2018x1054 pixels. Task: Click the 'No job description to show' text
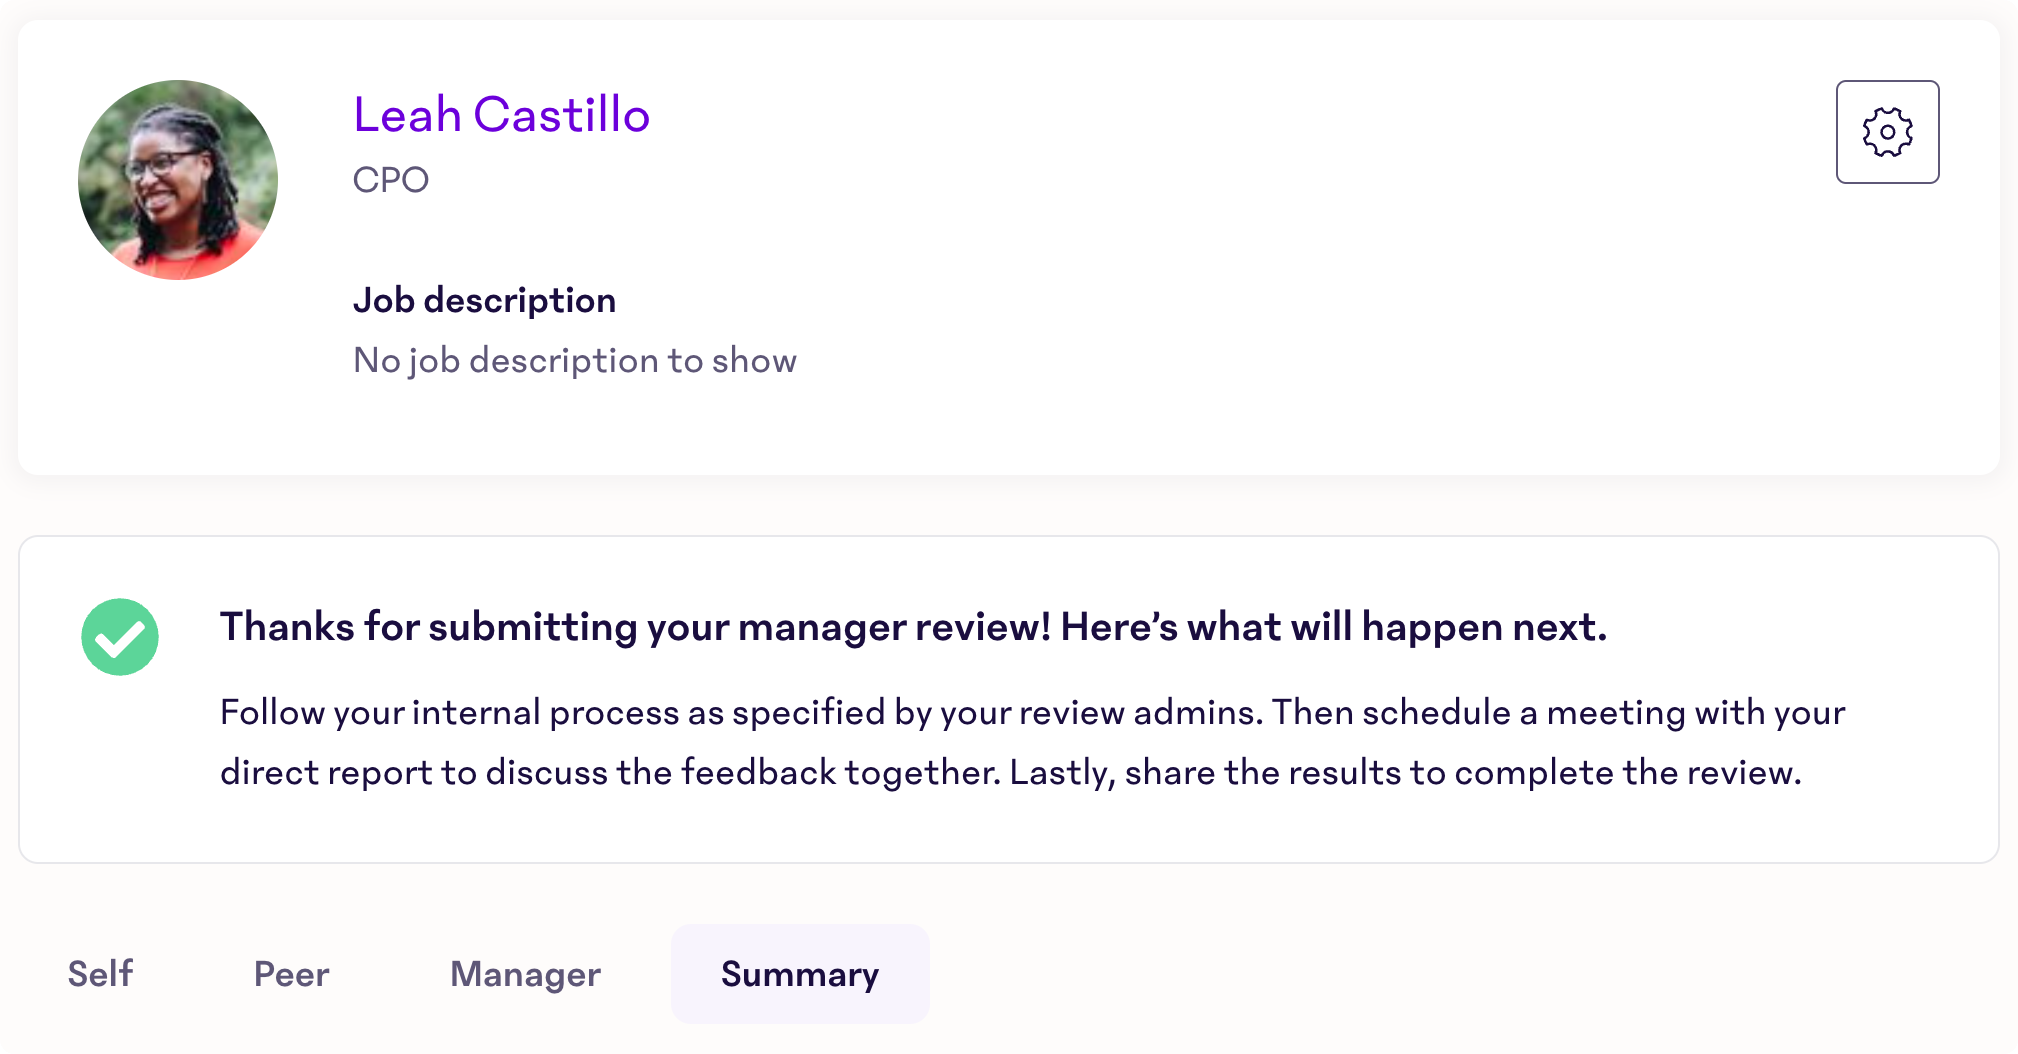pos(575,360)
